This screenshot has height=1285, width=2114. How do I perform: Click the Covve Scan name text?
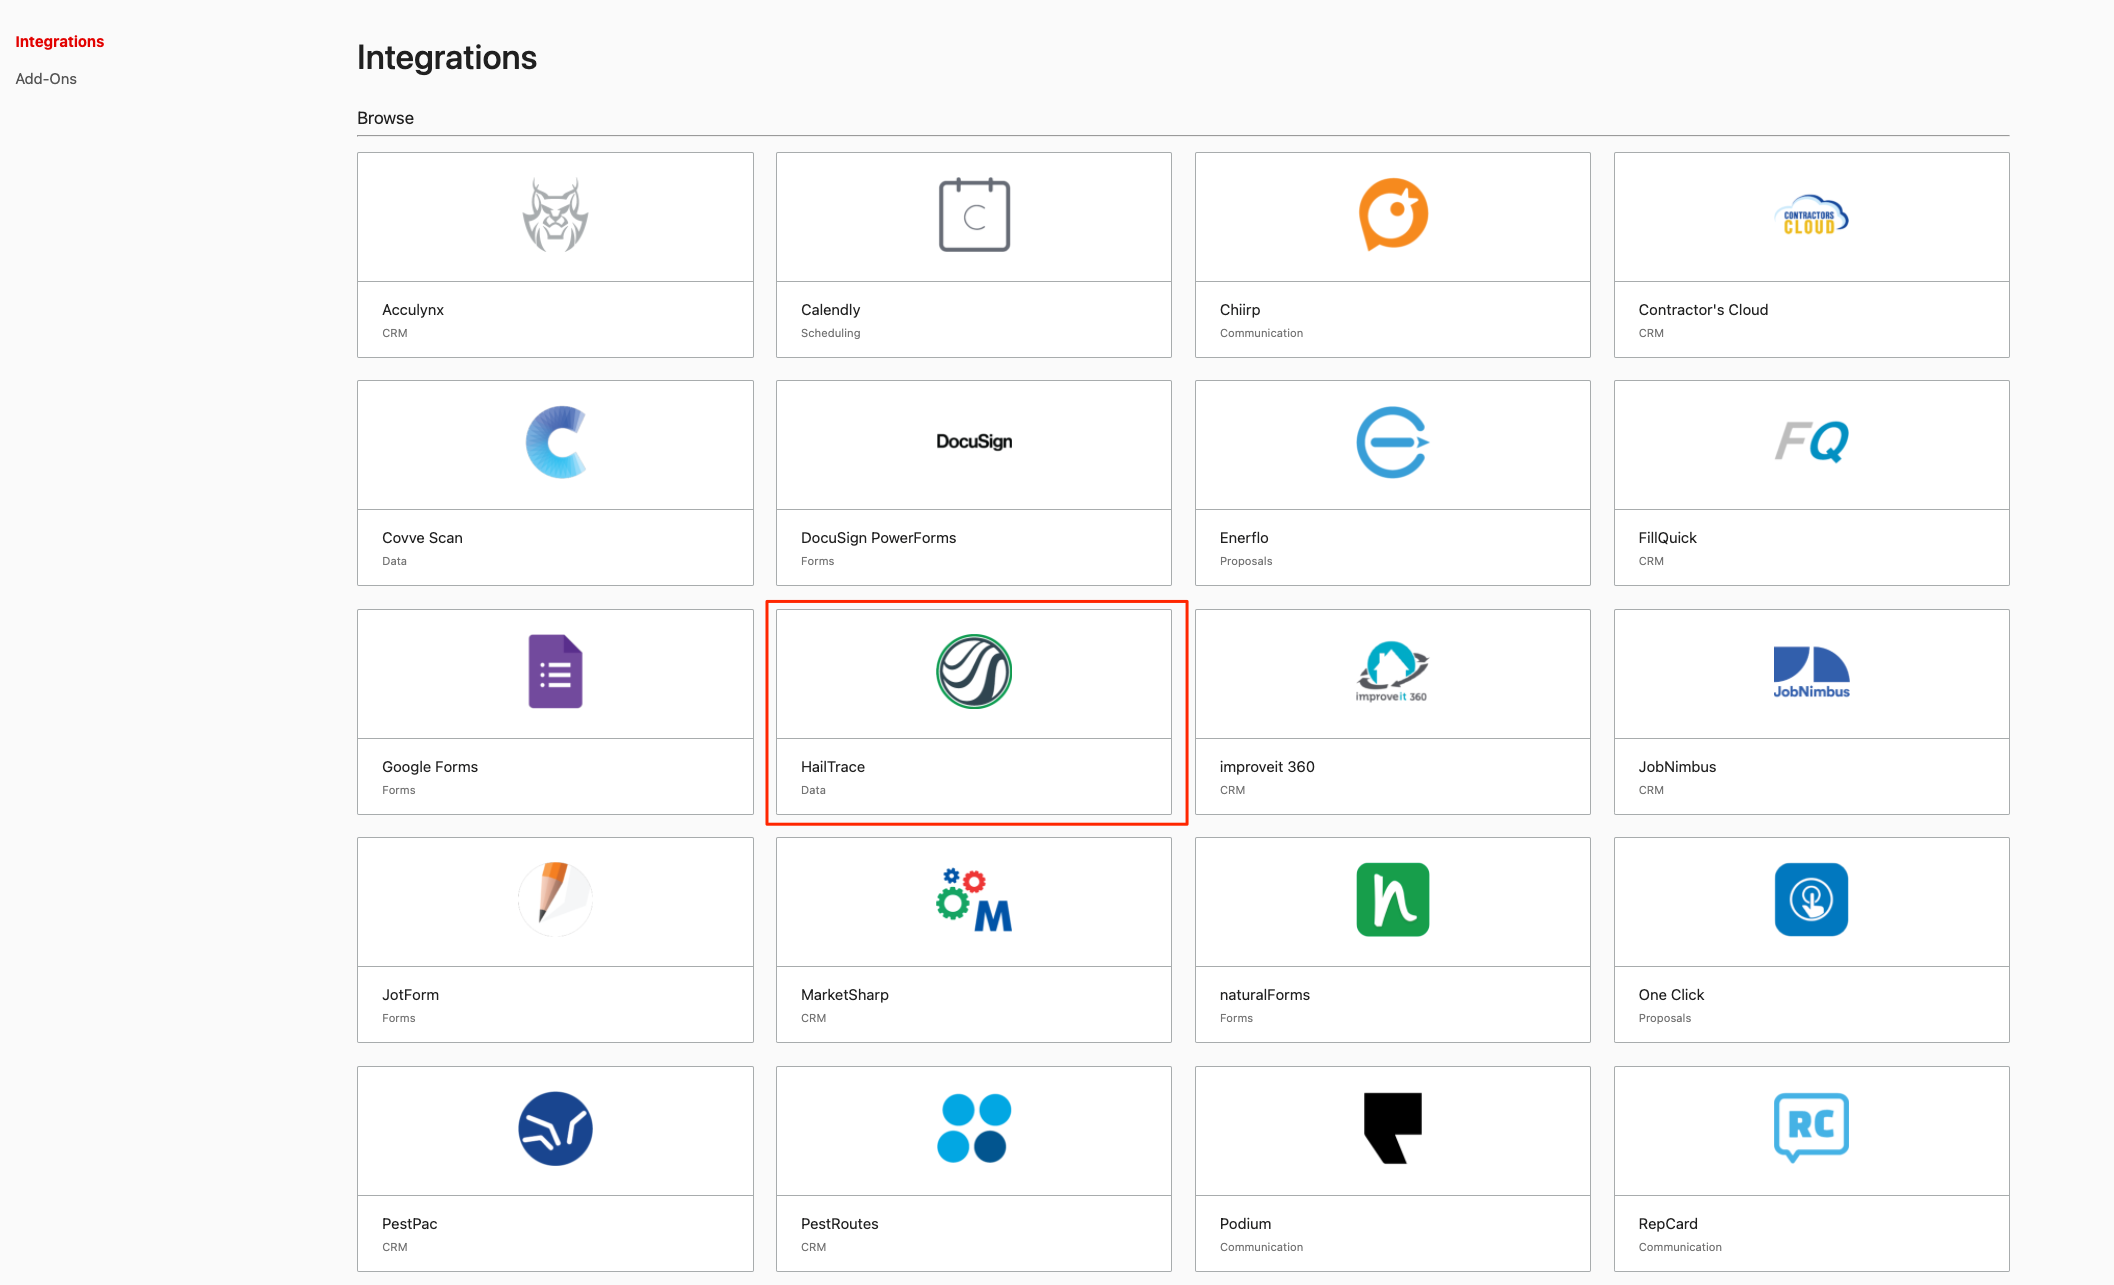click(422, 537)
